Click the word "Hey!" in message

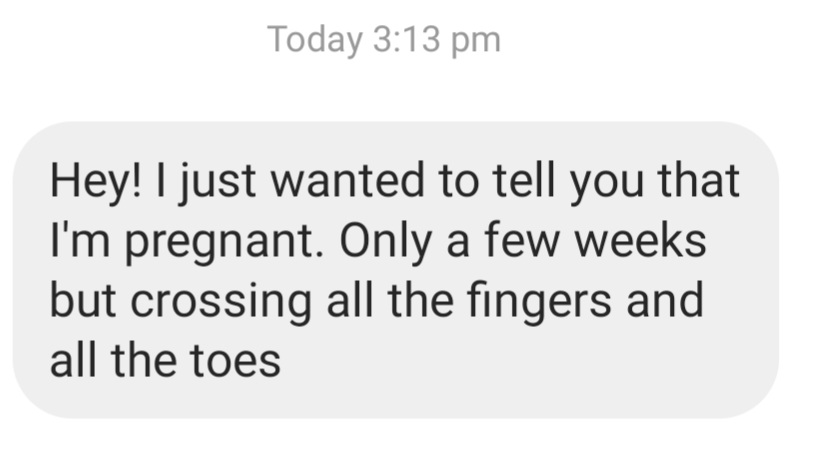[x=95, y=182]
